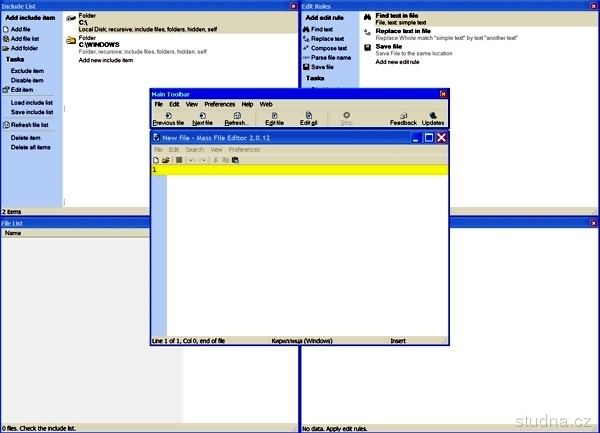The image size is (600, 433).
Task: Click Refresh file list in Include List
Action: [26, 125]
